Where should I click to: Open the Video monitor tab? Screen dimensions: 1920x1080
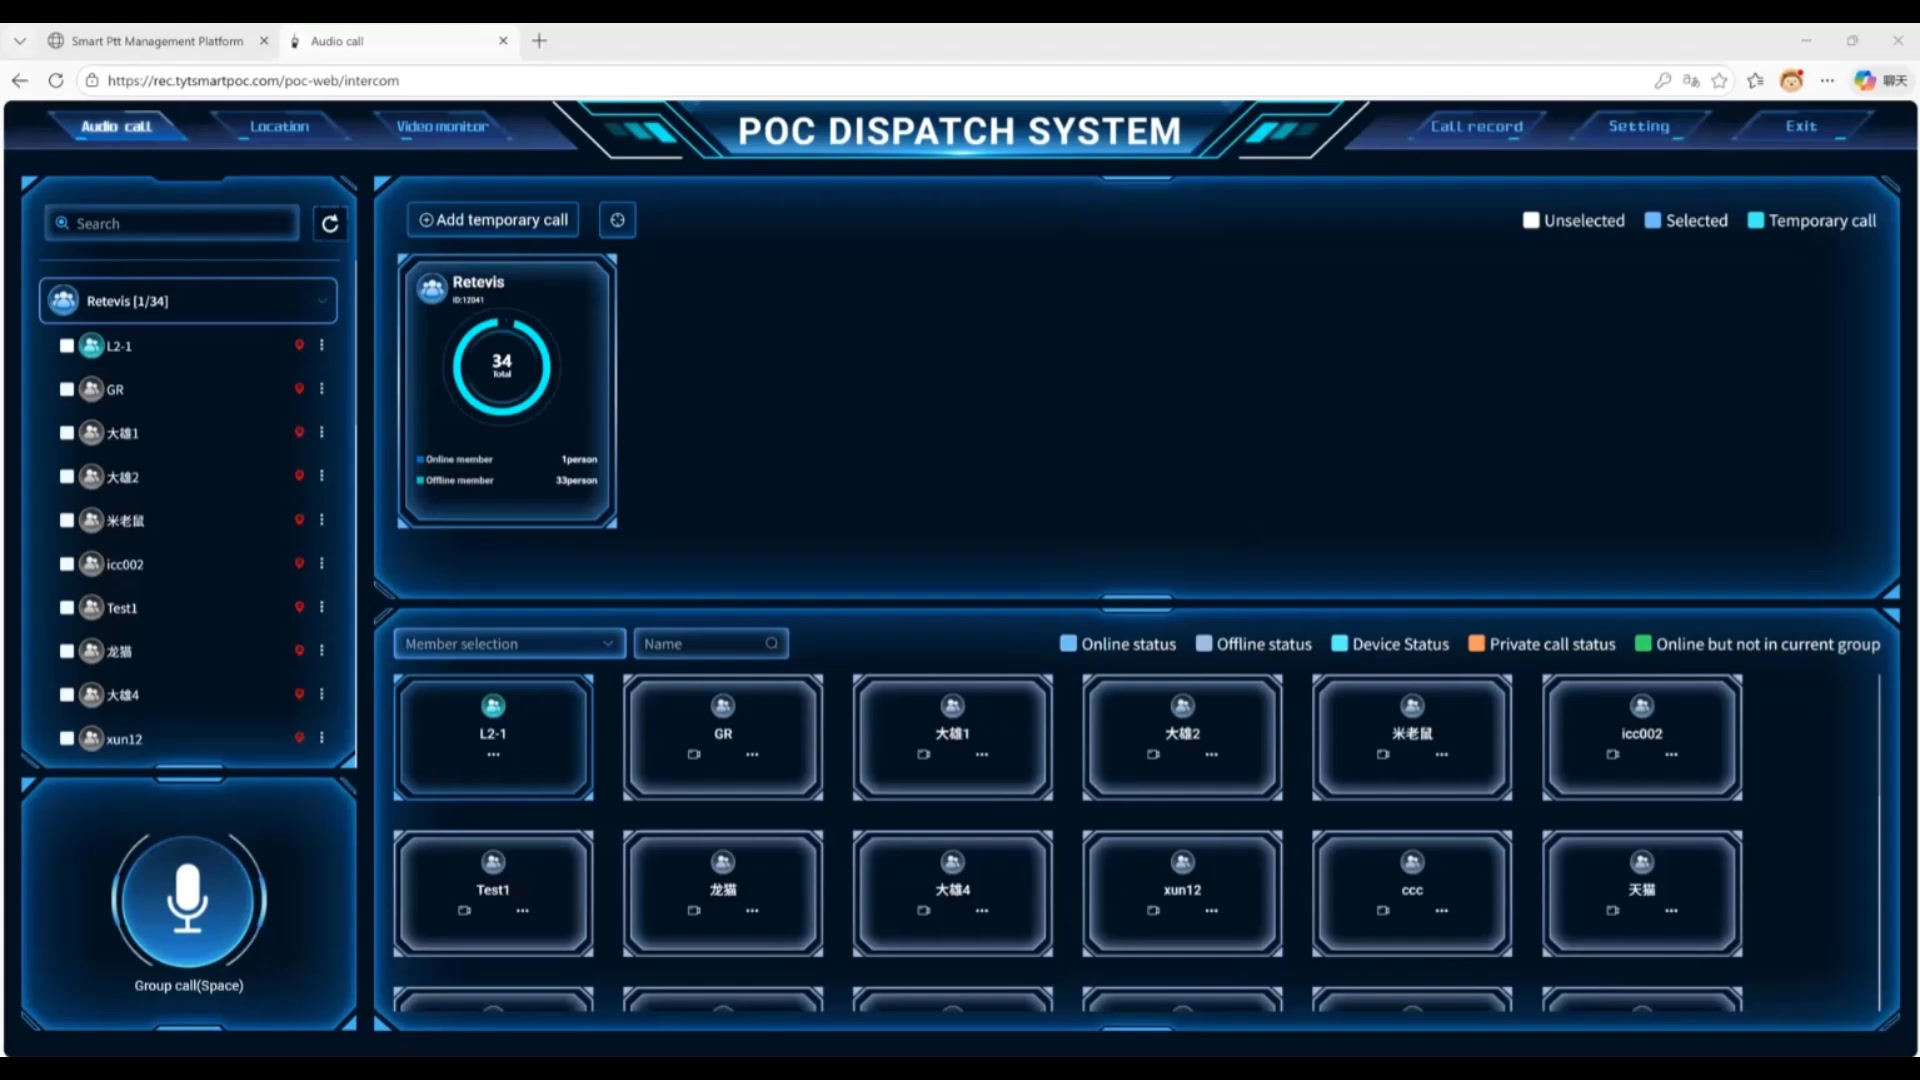[x=441, y=126]
